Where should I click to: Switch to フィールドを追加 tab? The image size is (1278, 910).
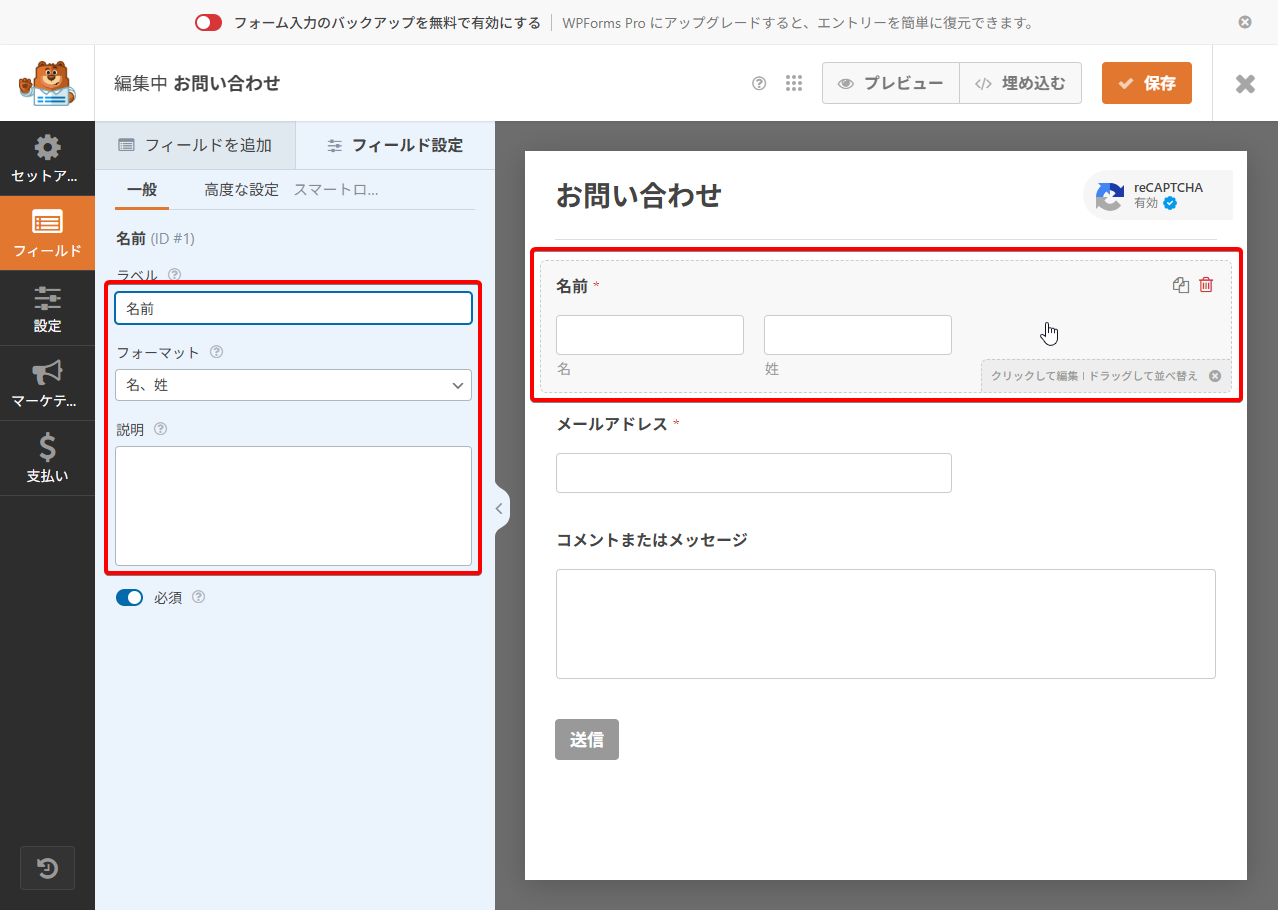(195, 145)
